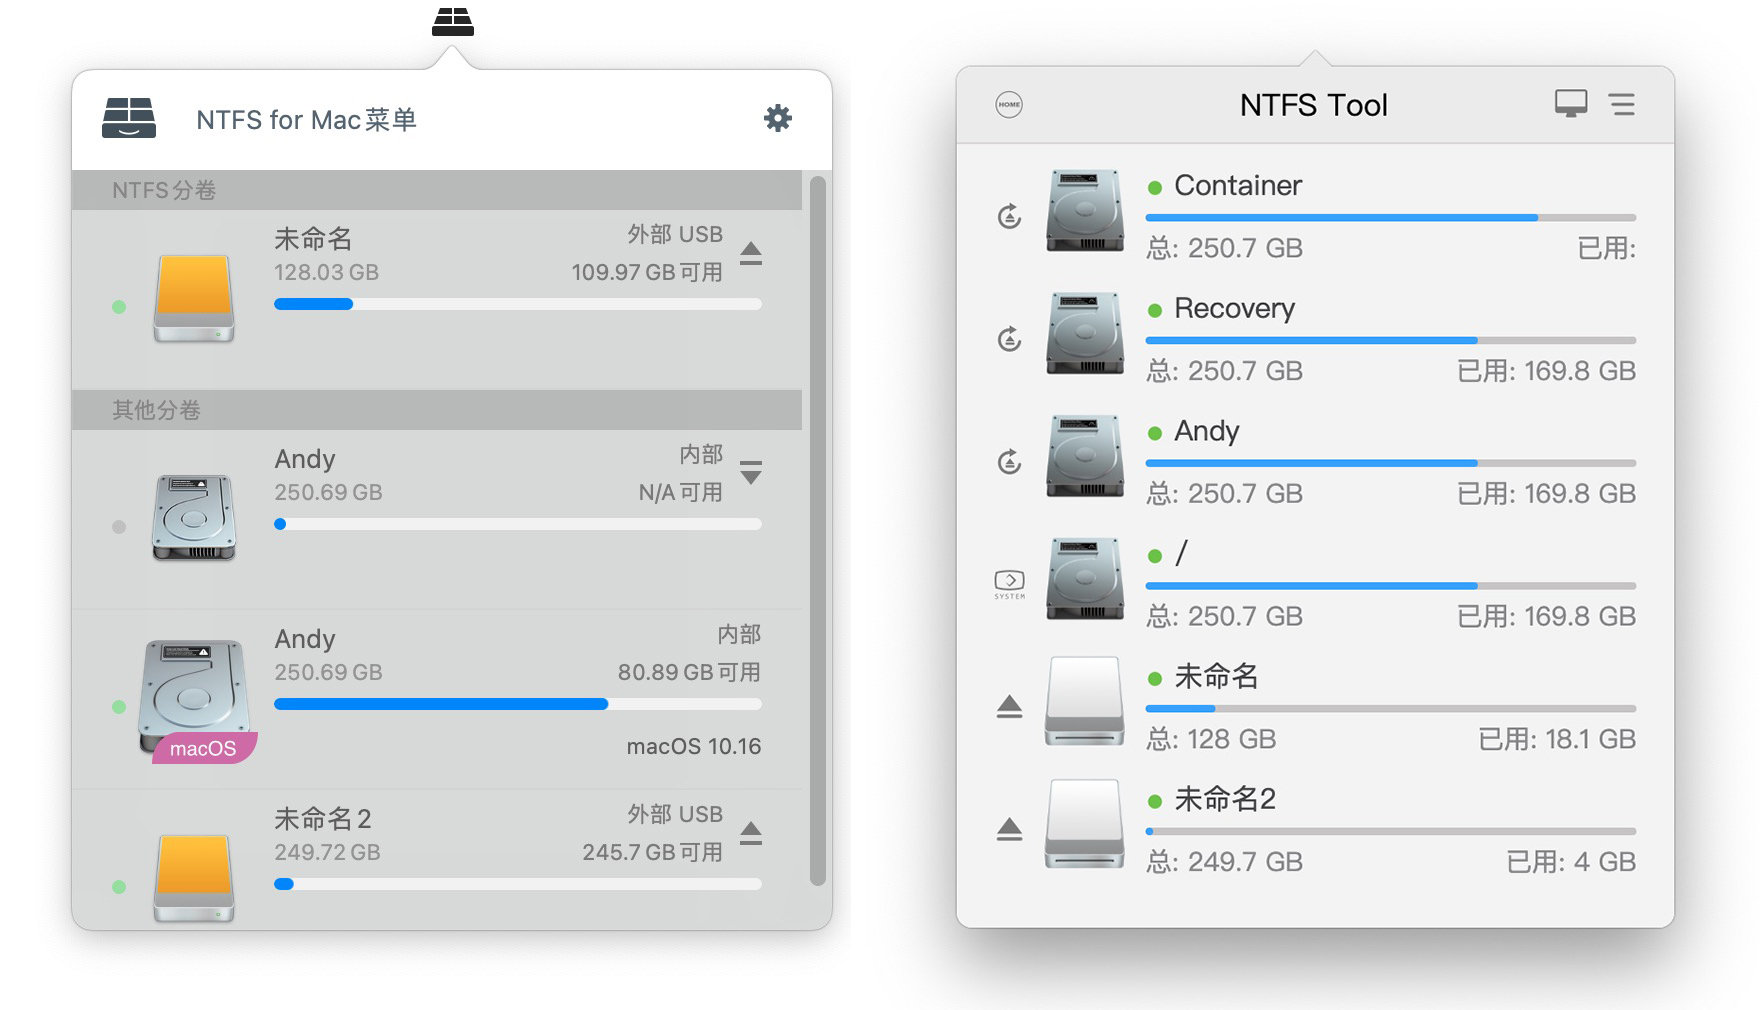1760x1010 pixels.
Task: Click the monitor icon in NTFS Tool header
Action: click(1571, 103)
